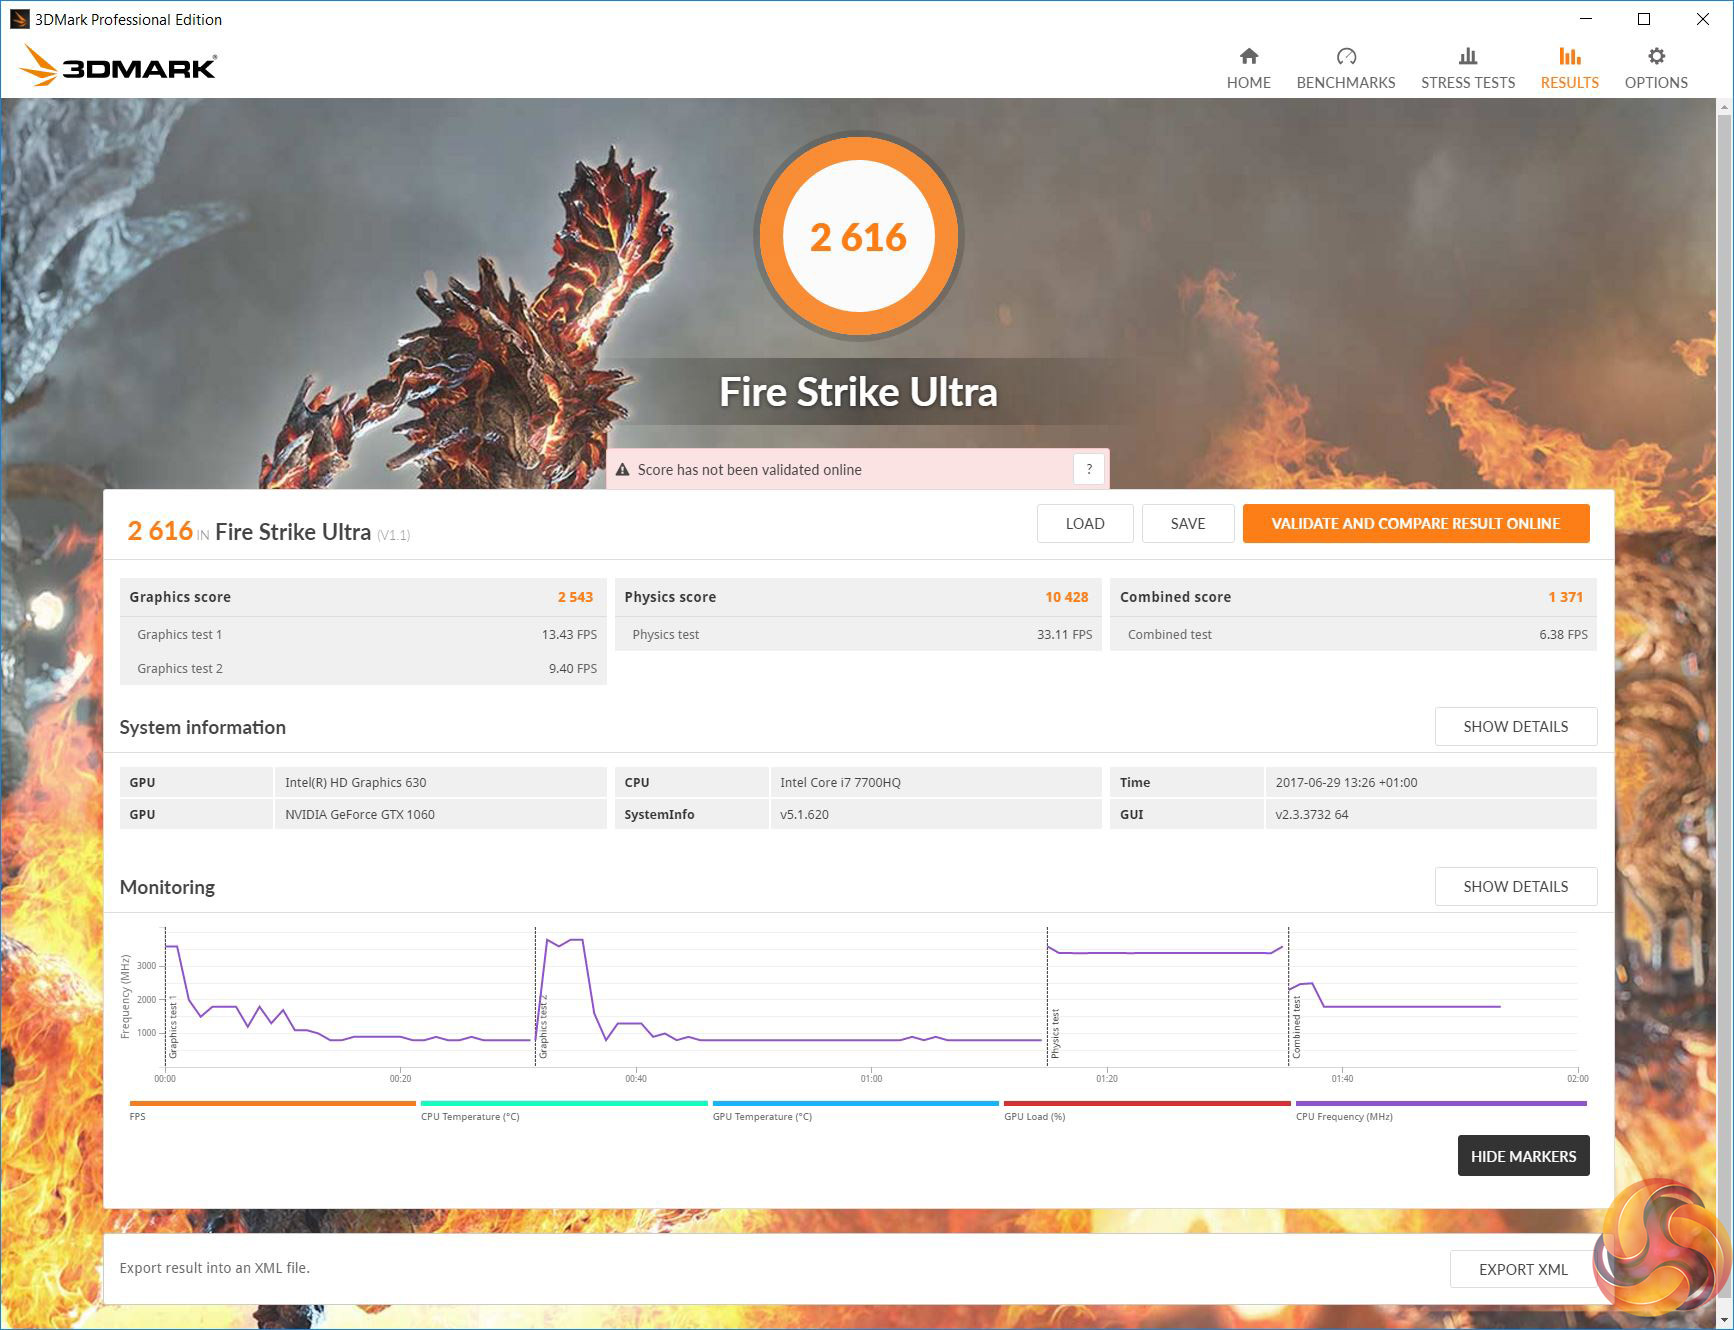The height and width of the screenshot is (1330, 1734).
Task: Minimize the 3DMark window
Action: [1586, 19]
